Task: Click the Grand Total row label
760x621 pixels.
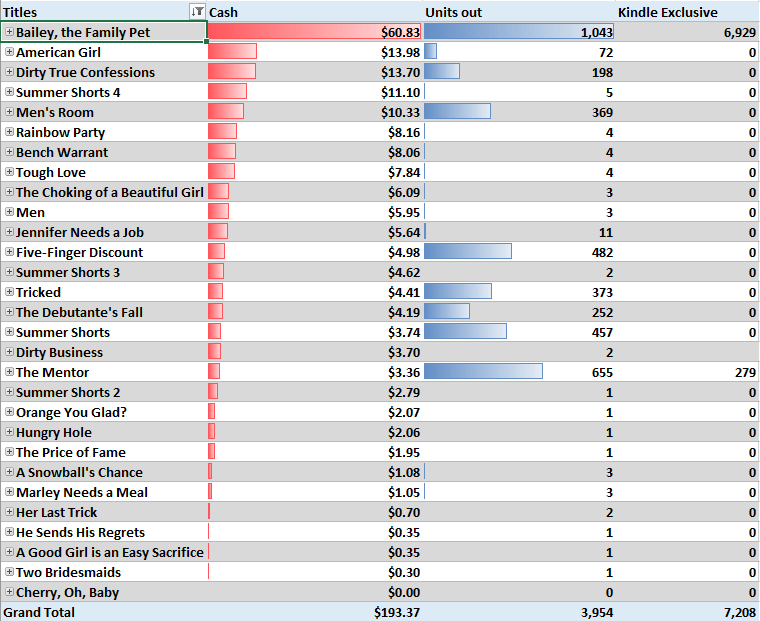Action: pyautogui.click(x=40, y=612)
